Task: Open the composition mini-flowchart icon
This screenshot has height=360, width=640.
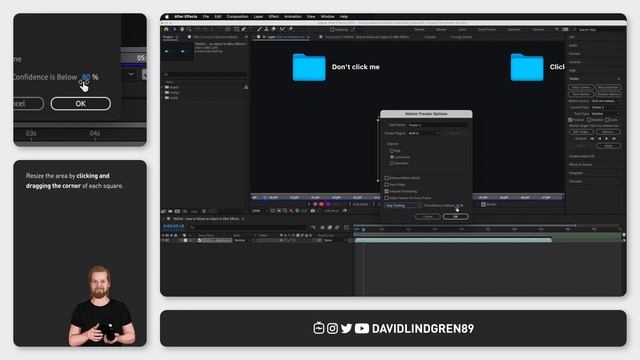Action: coord(313,227)
